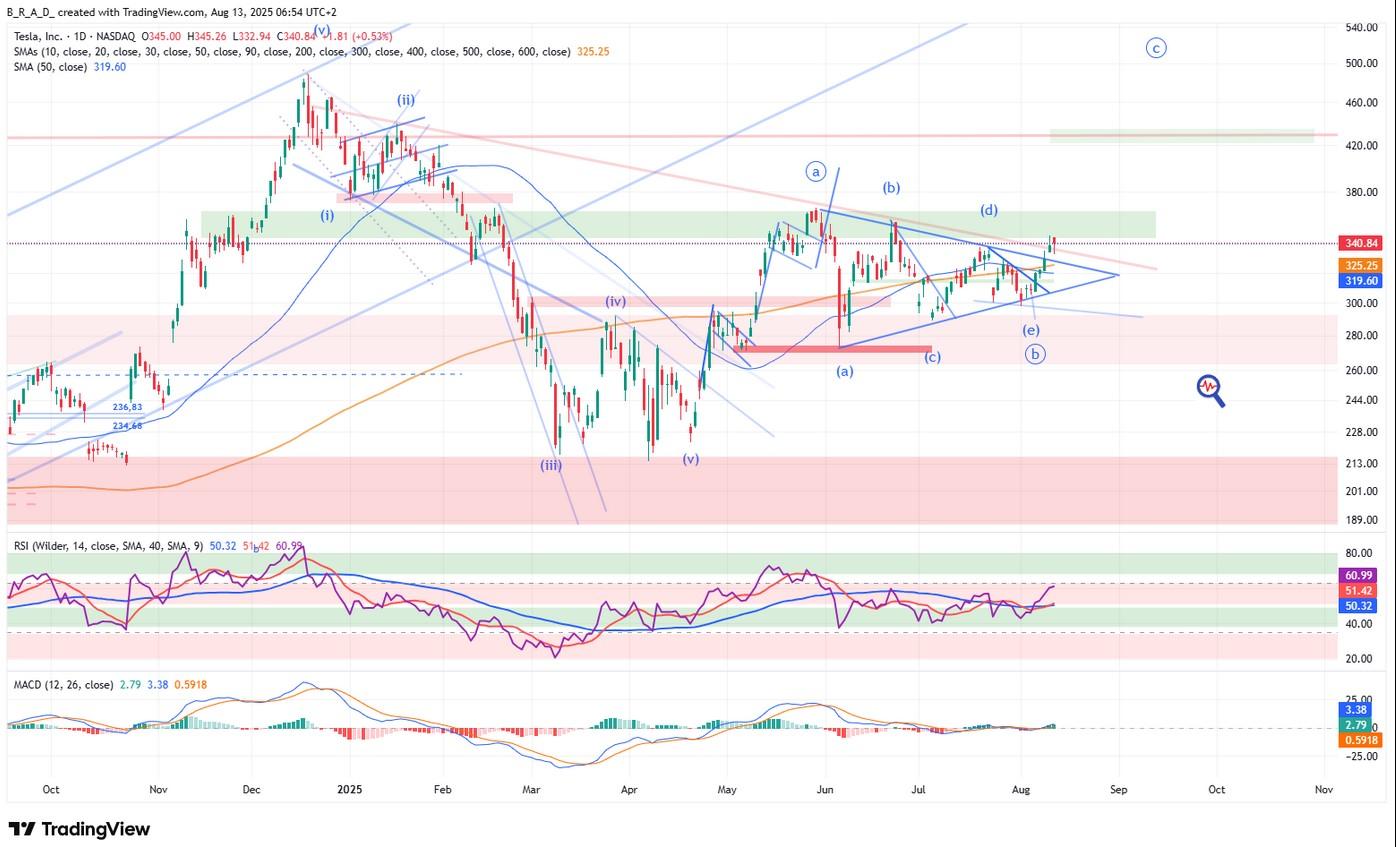
Task: Click the 380.00 price scale value
Action: coord(1361,193)
